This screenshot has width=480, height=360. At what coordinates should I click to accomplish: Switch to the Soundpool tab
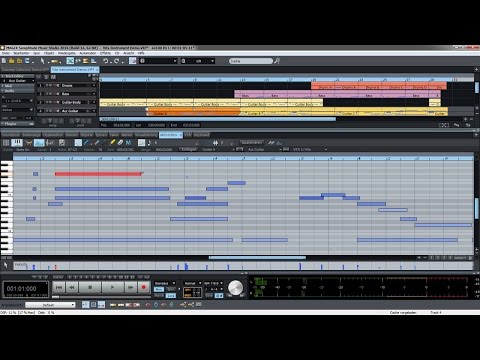[10, 135]
